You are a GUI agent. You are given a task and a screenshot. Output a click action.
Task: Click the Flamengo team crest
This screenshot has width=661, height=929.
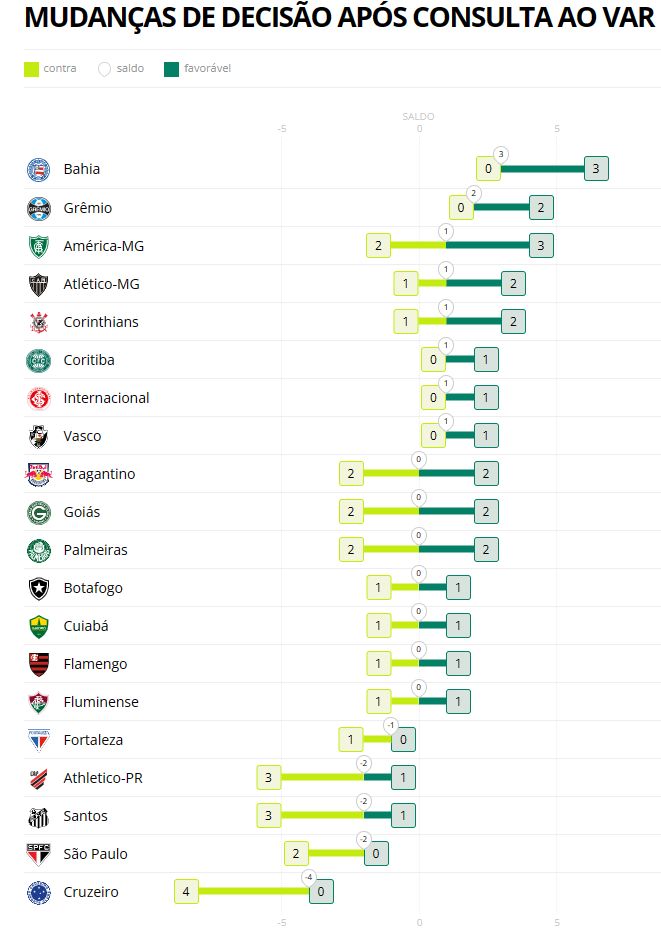click(x=38, y=664)
